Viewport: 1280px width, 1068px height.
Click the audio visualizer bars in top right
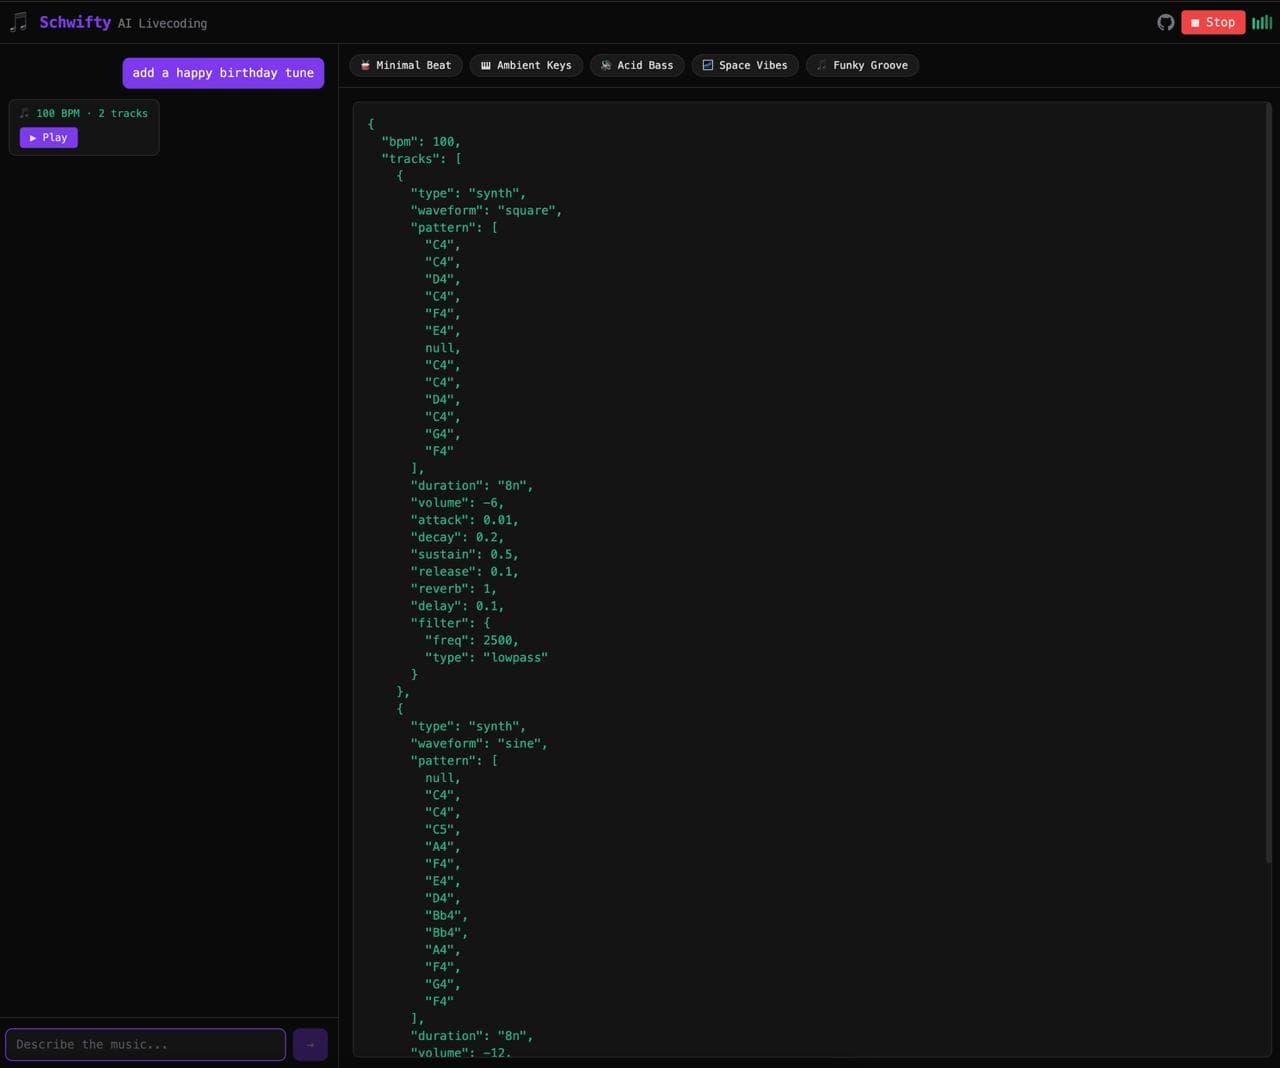pos(1261,21)
